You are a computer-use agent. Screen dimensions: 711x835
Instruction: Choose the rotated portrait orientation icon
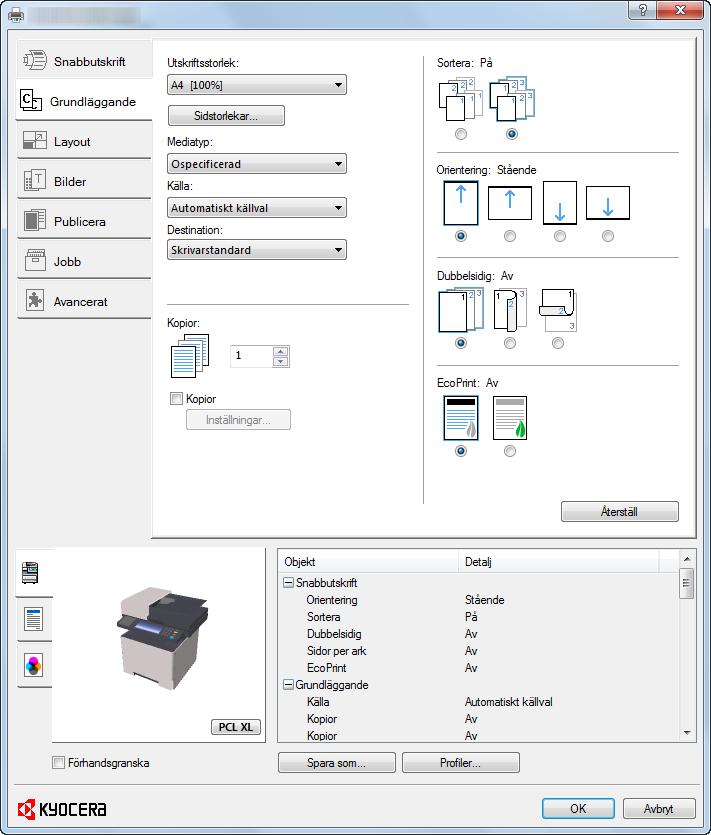point(560,203)
